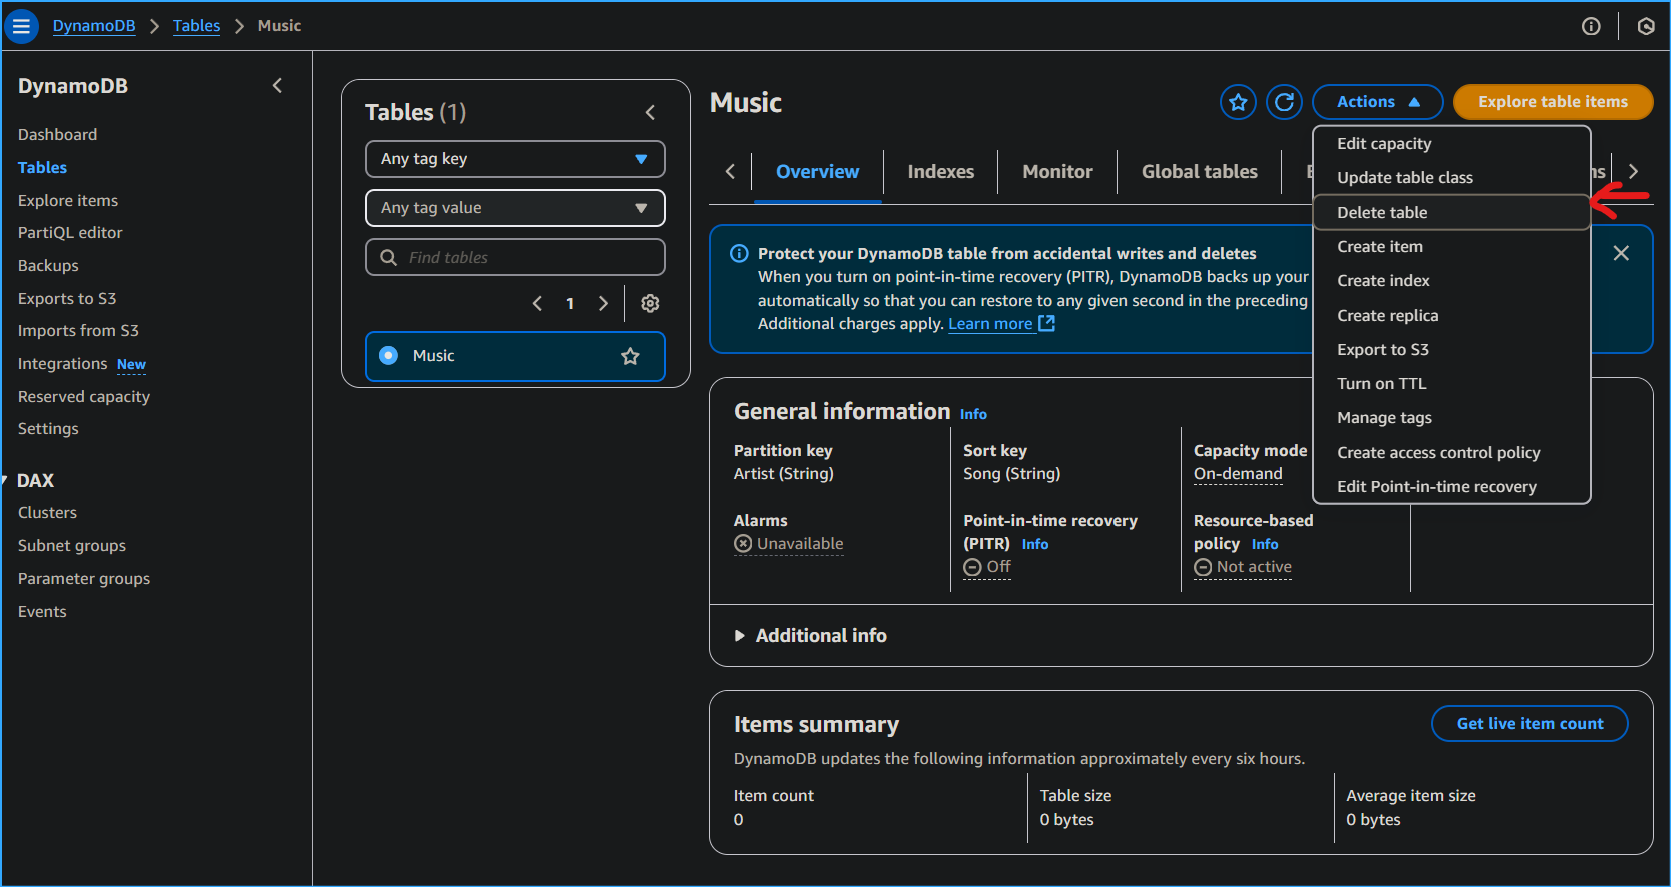Dismiss the PITR protection banner

(1621, 253)
